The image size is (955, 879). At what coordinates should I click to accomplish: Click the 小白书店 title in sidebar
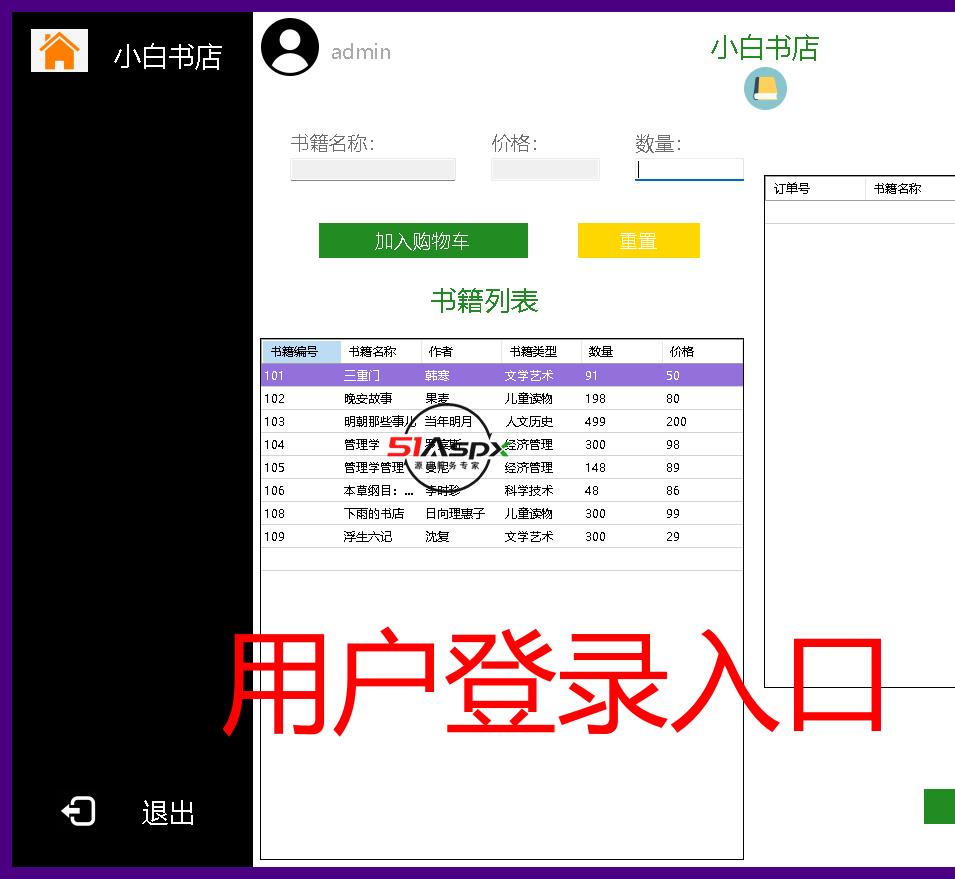pos(168,57)
